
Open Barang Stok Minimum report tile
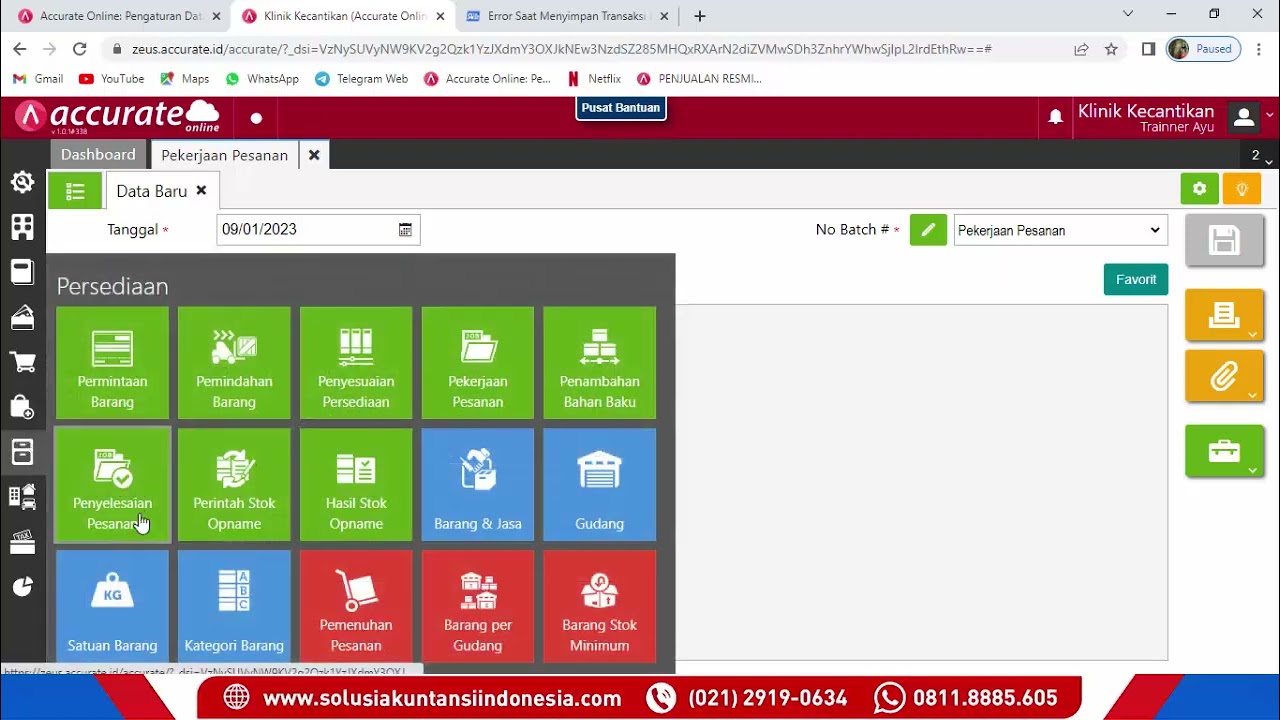coord(600,606)
